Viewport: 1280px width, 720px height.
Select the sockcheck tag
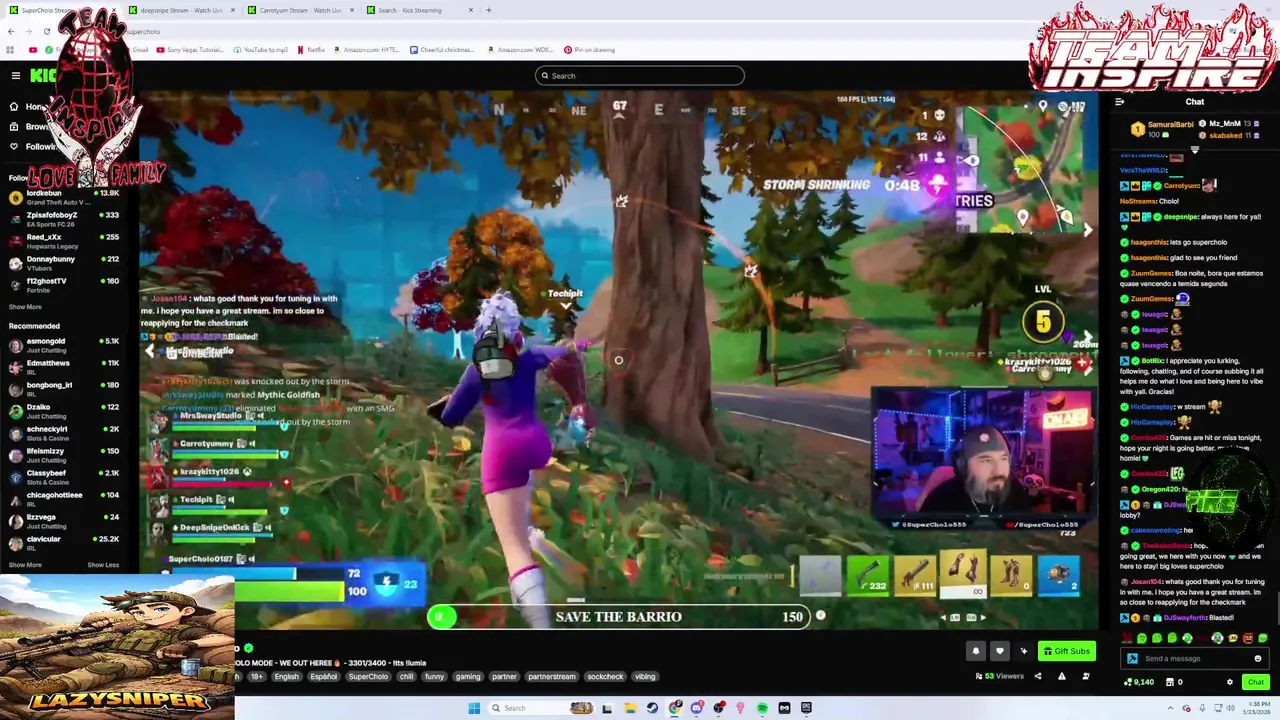pos(605,677)
